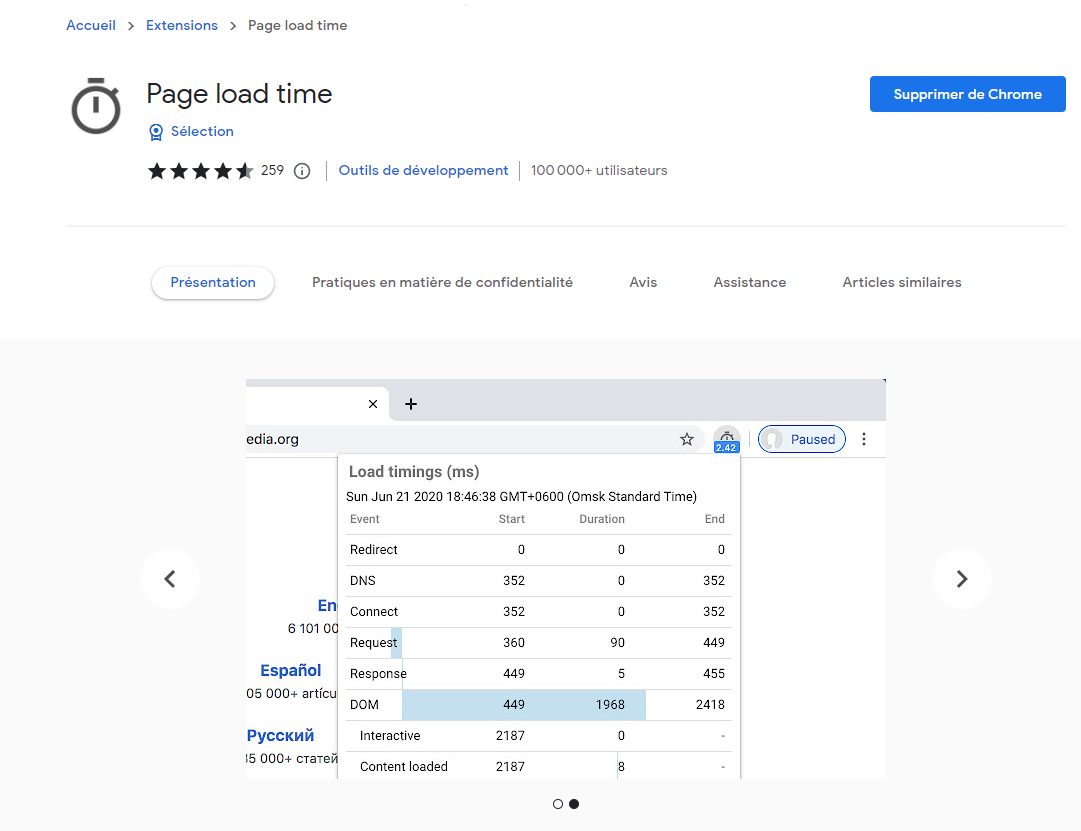The height and width of the screenshot is (831, 1081).
Task: Open the Assistance tab
Action: [750, 283]
